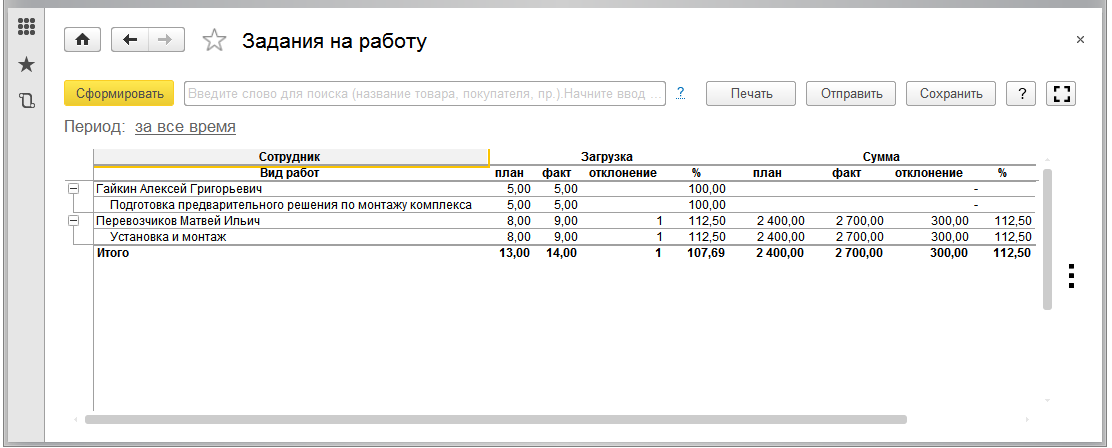
Task: Open history icon in left sidebar
Action: click(x=26, y=101)
